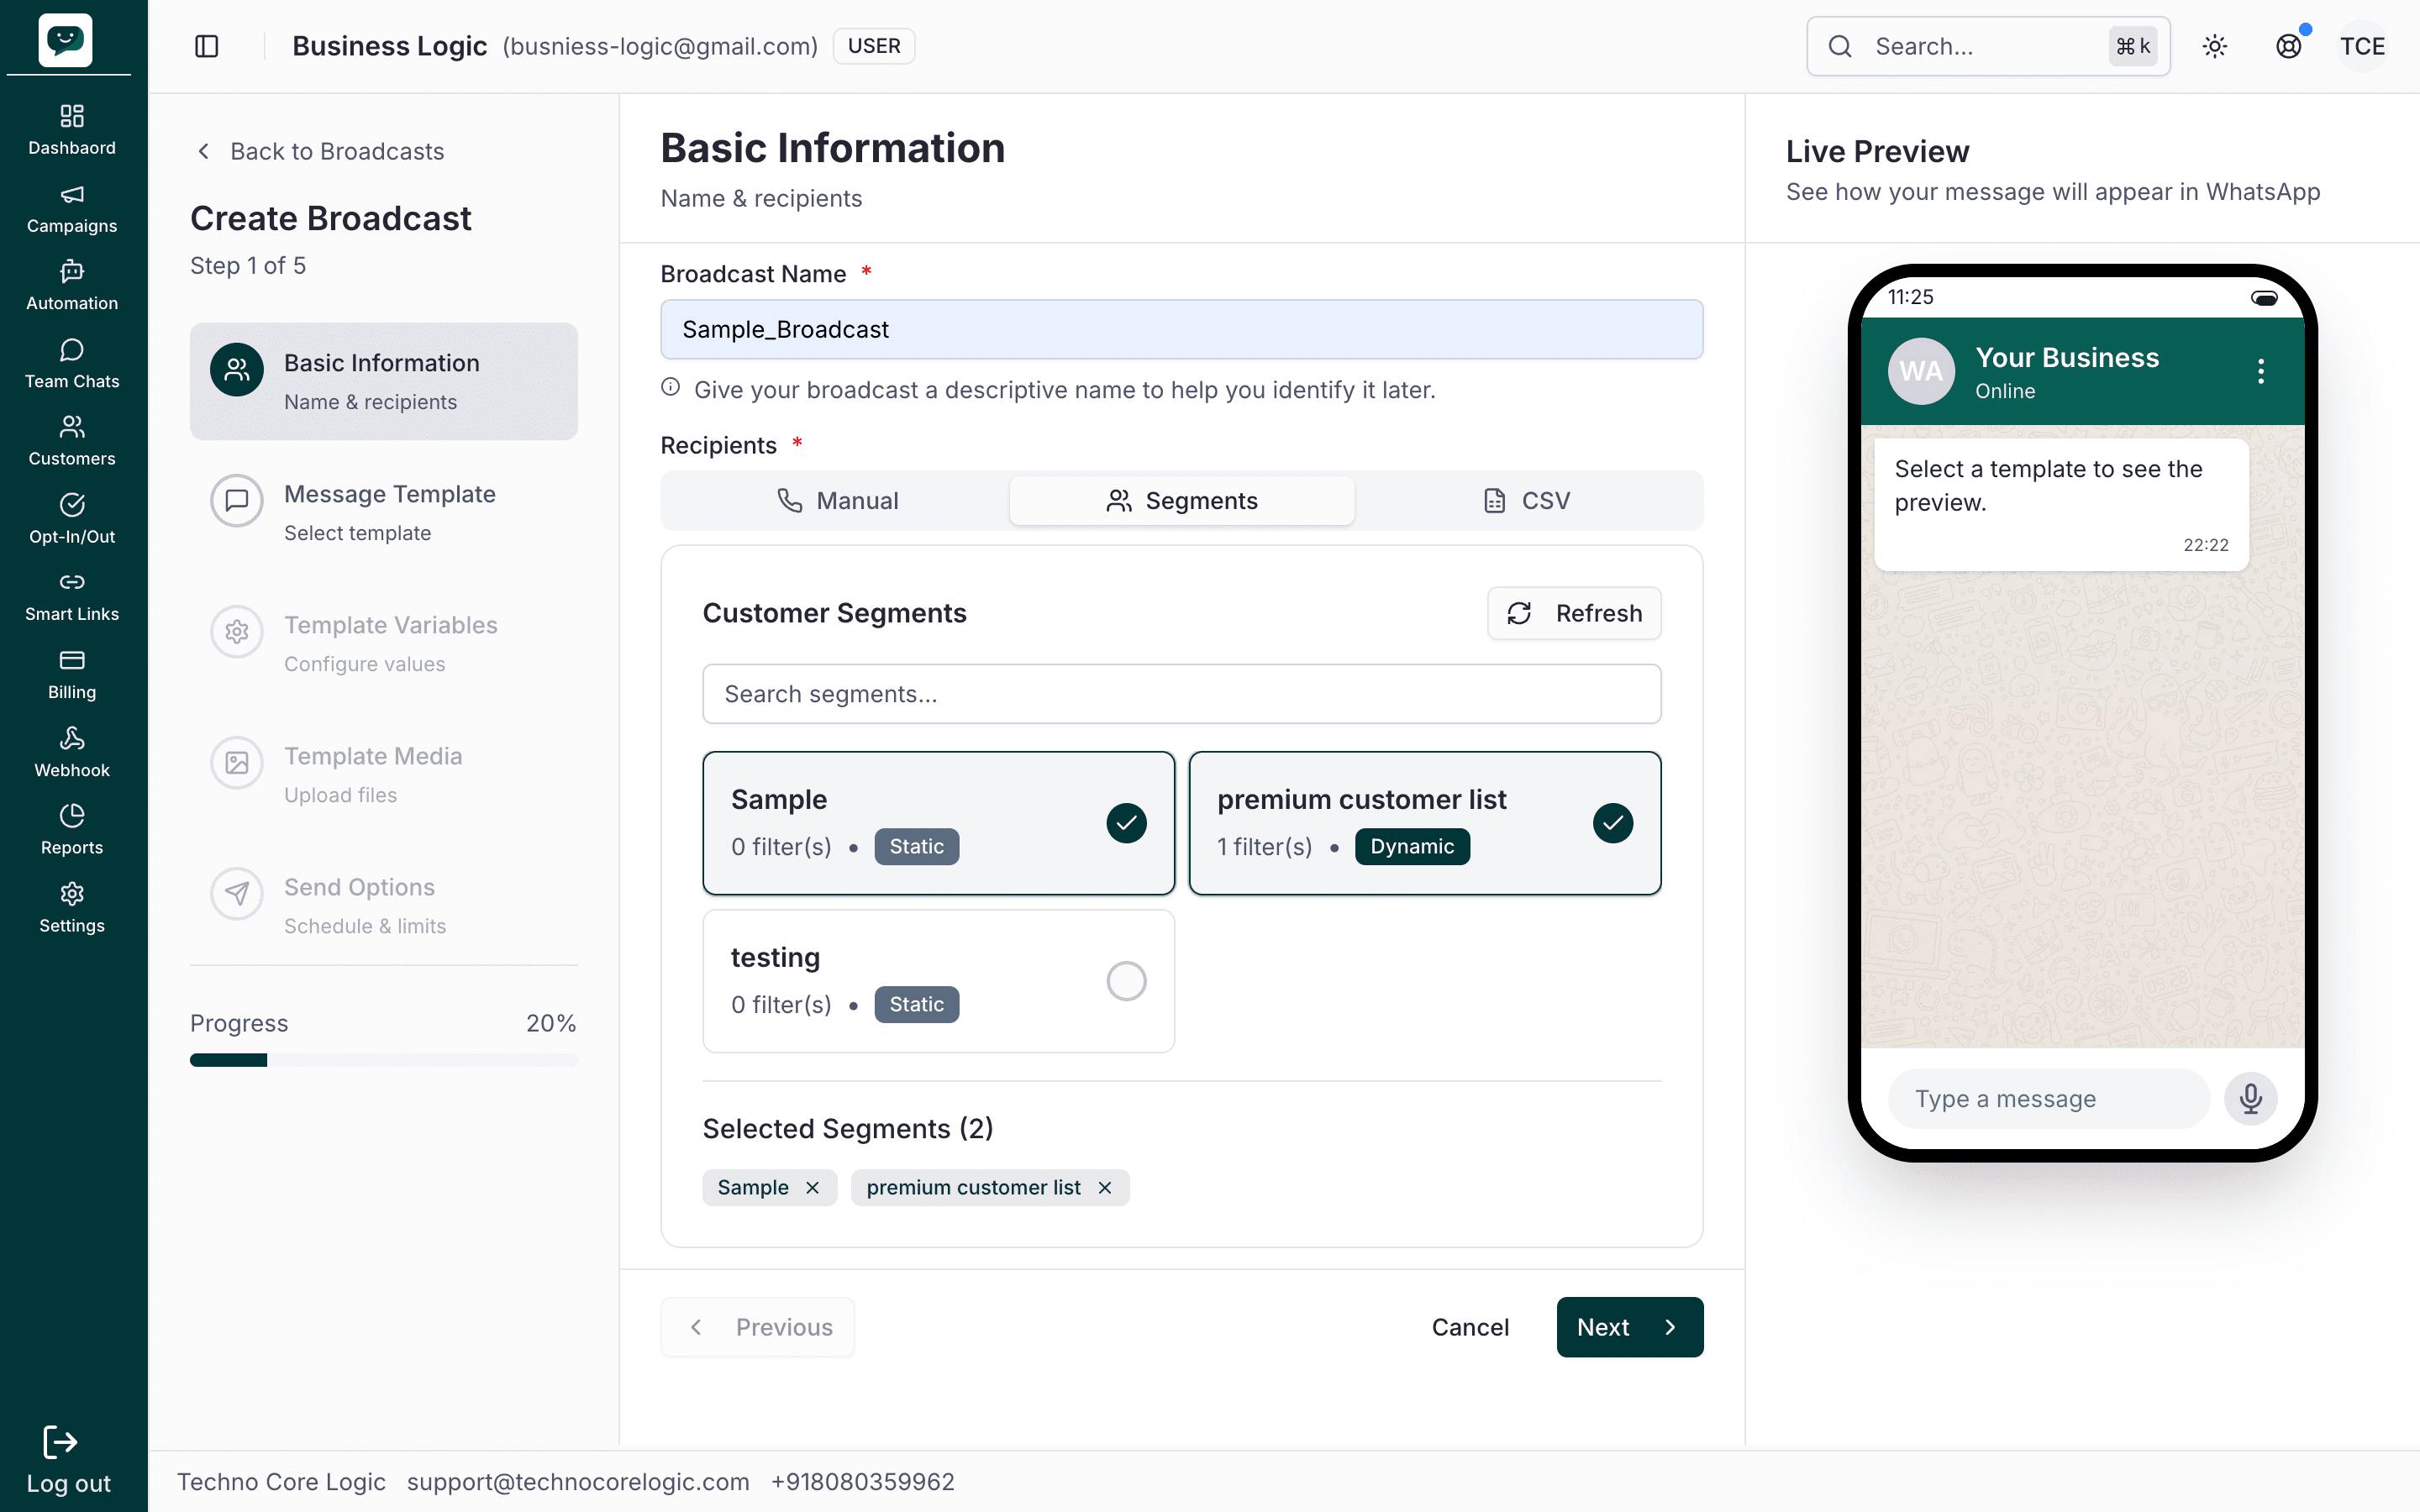The width and height of the screenshot is (2420, 1512).
Task: Click the busniess-logic@gmail.com email text
Action: click(x=660, y=46)
